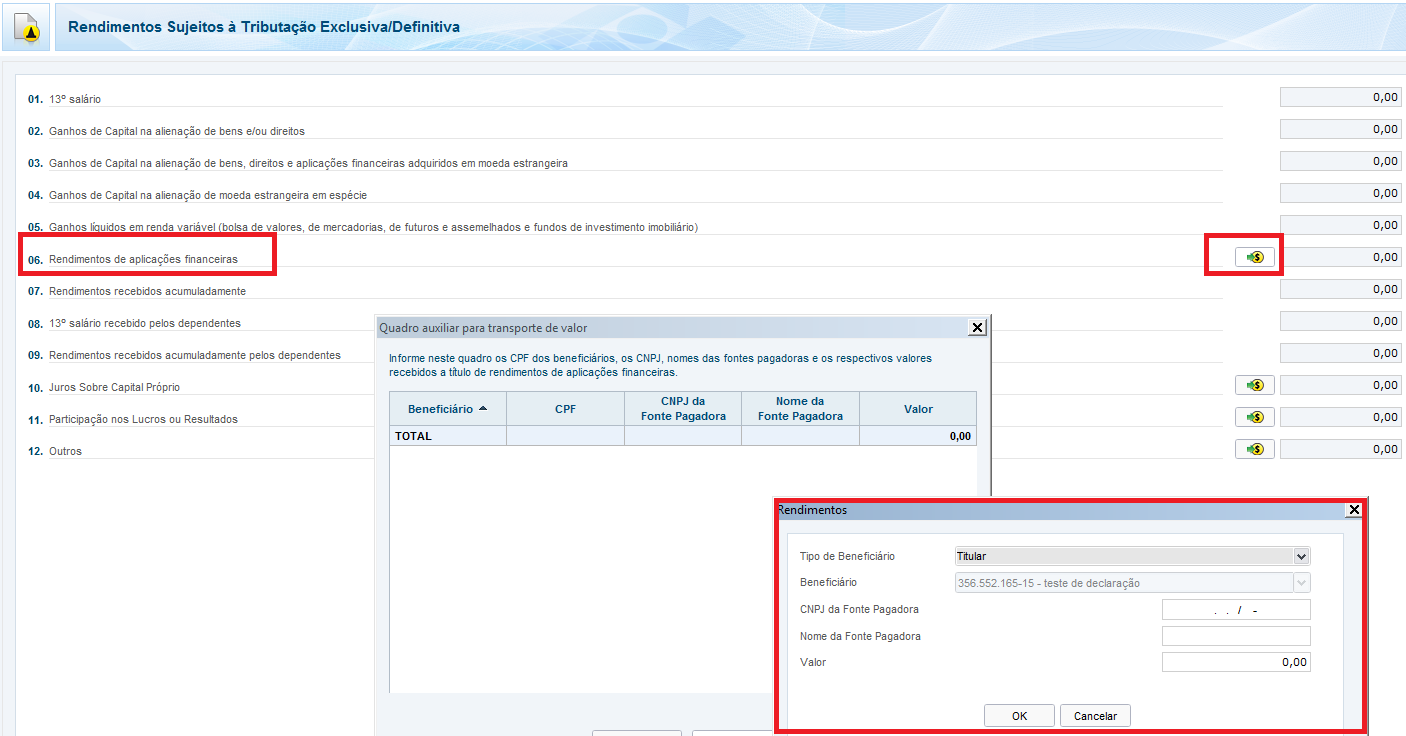Click the Nome da Fonte Pagadora column header
This screenshot has width=1406, height=736.
tap(800, 409)
